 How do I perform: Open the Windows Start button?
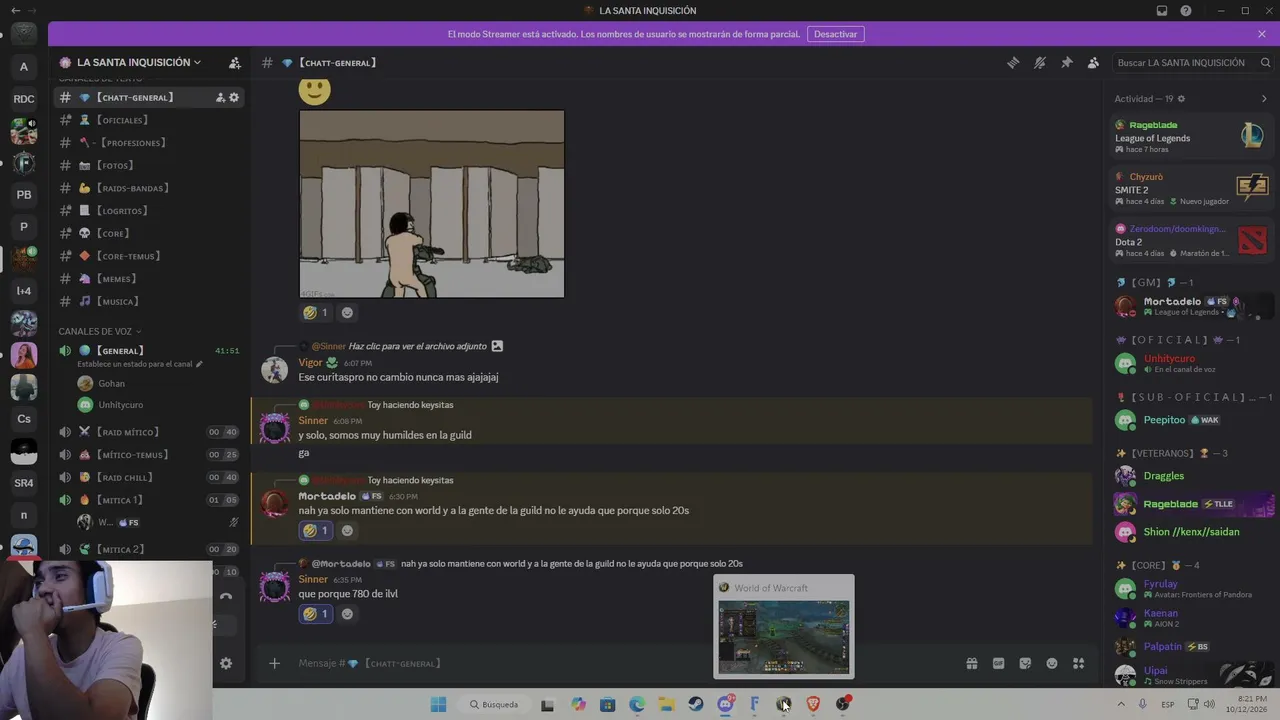tap(438, 704)
